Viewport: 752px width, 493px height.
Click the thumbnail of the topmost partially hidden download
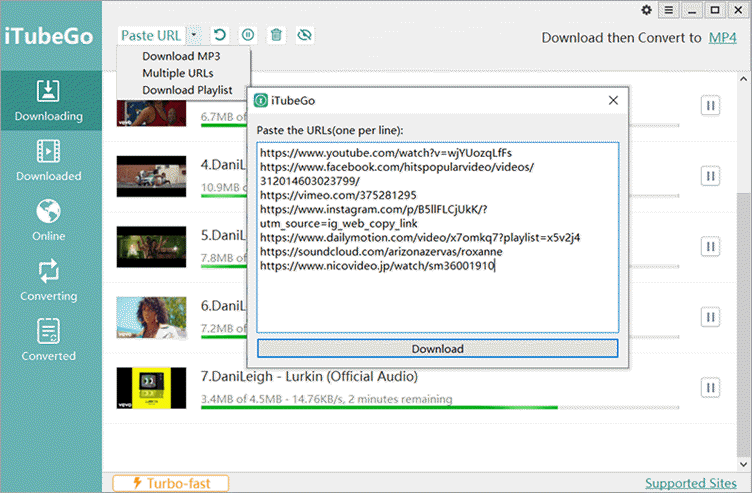pos(152,113)
